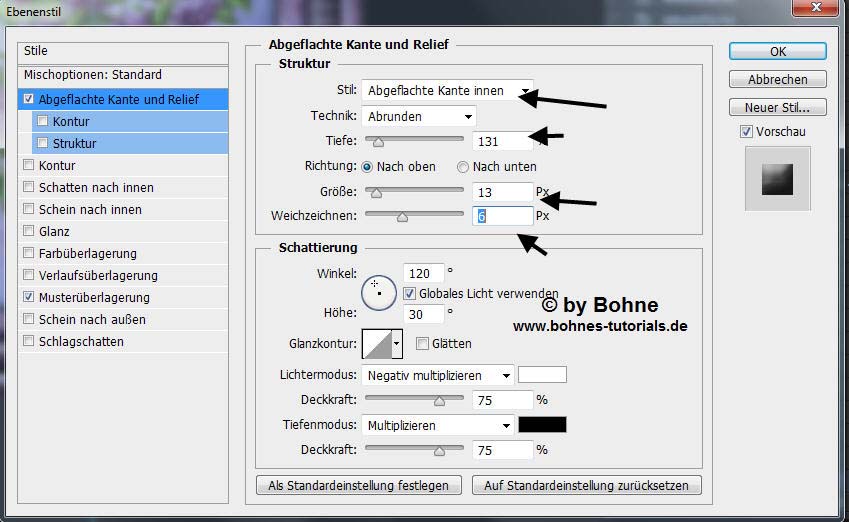The width and height of the screenshot is (849, 522).
Task: Select the Struktur sub-item in the styles list
Action: tap(75, 144)
